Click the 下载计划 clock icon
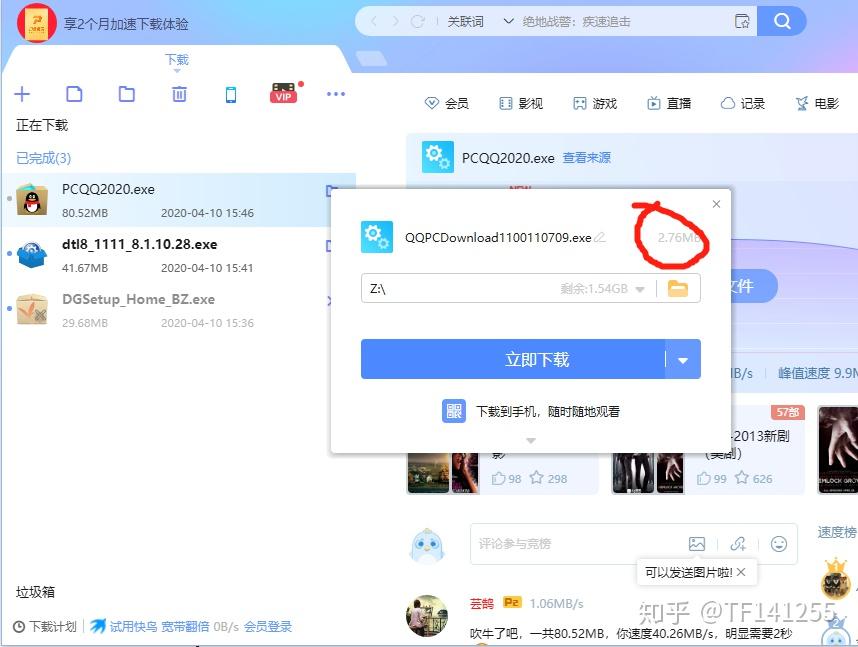The height and width of the screenshot is (647, 858). click(x=19, y=627)
